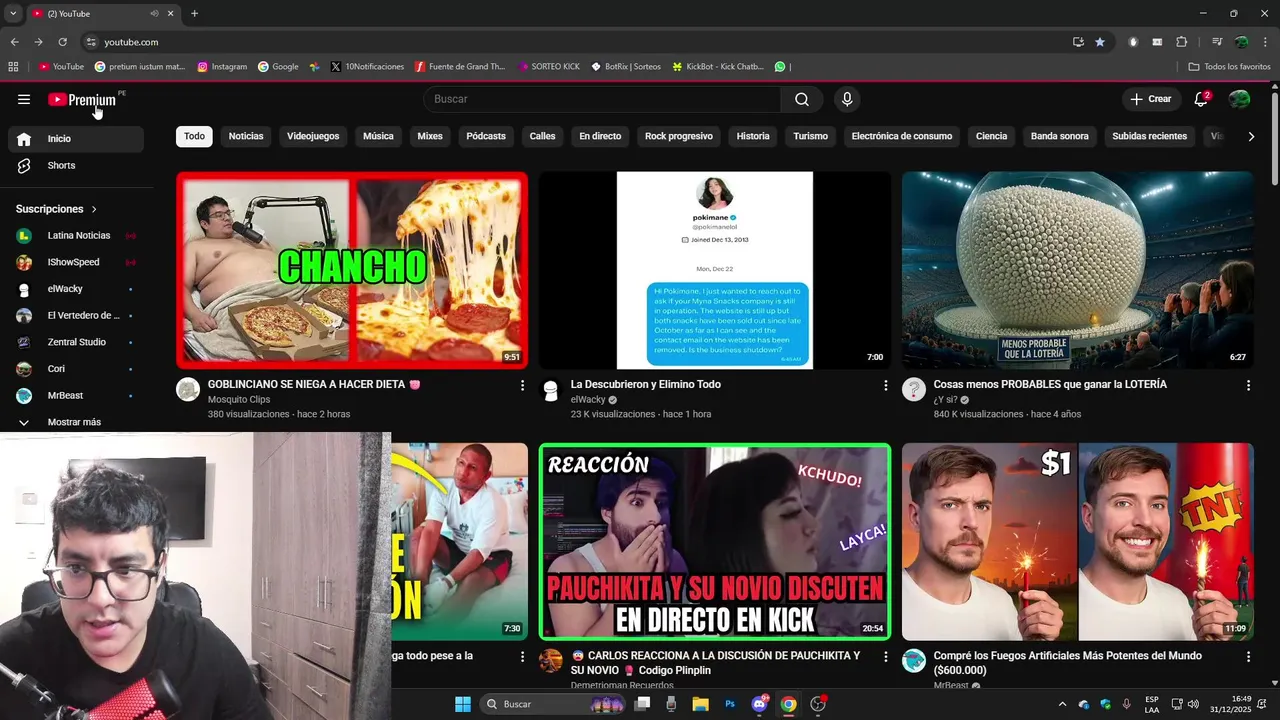Select the Rock progresivo filter chip
Image resolution: width=1280 pixels, height=720 pixels.
[x=679, y=136]
